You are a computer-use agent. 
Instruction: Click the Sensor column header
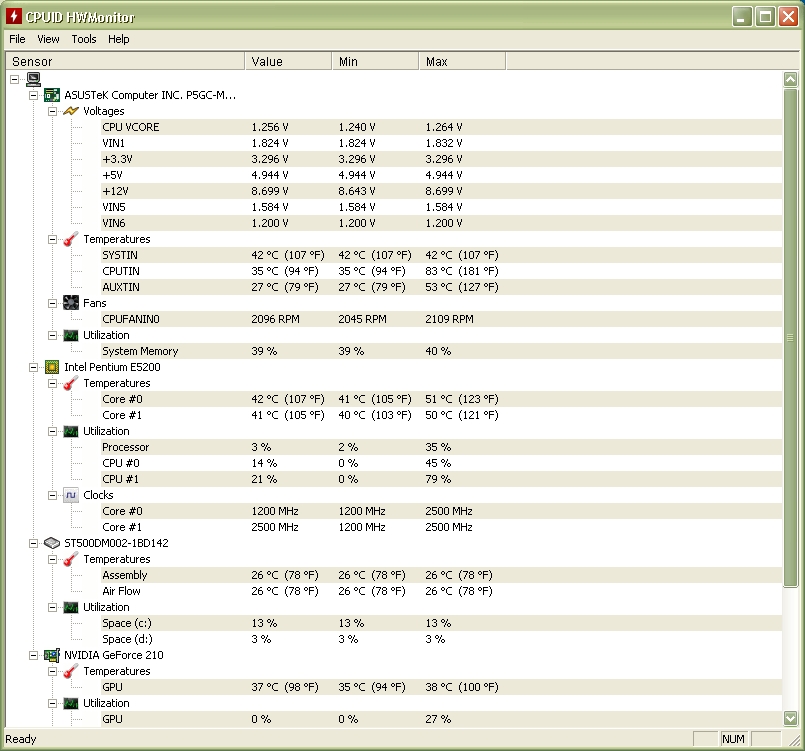[x=125, y=62]
